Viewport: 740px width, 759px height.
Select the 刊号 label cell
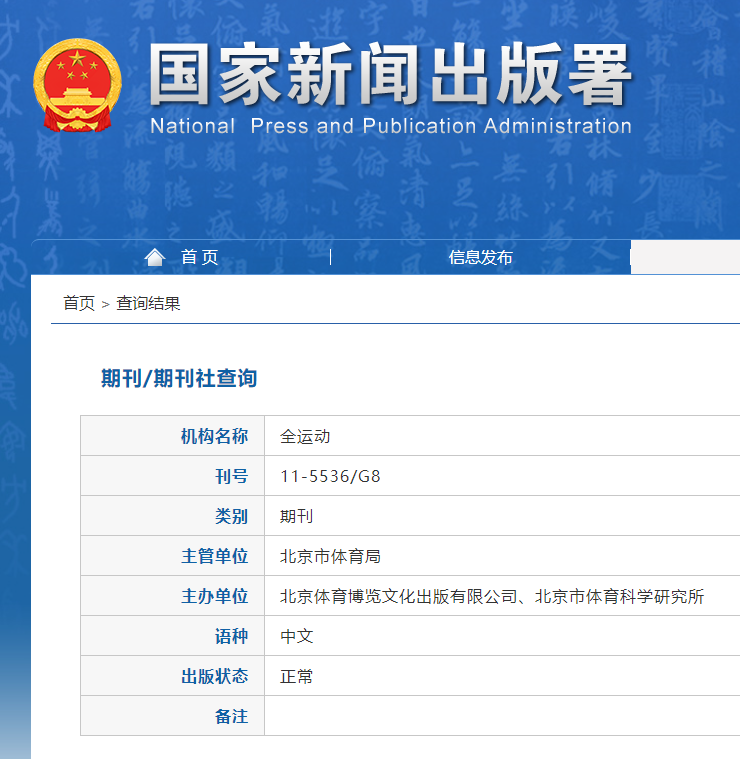(x=173, y=476)
